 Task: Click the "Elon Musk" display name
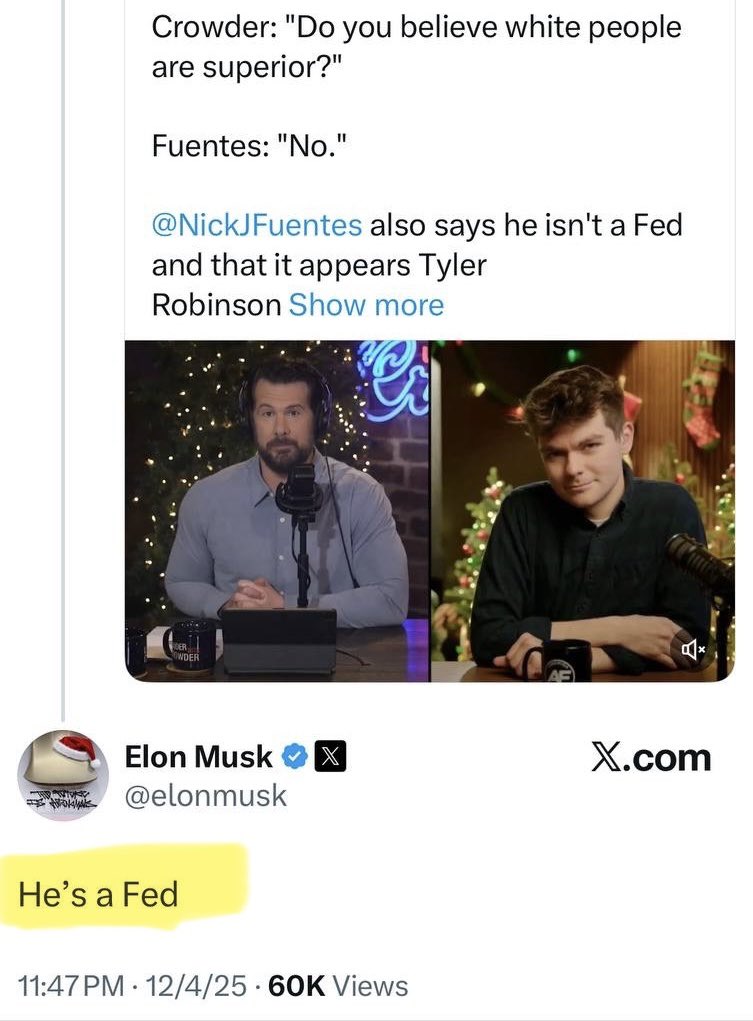click(198, 757)
